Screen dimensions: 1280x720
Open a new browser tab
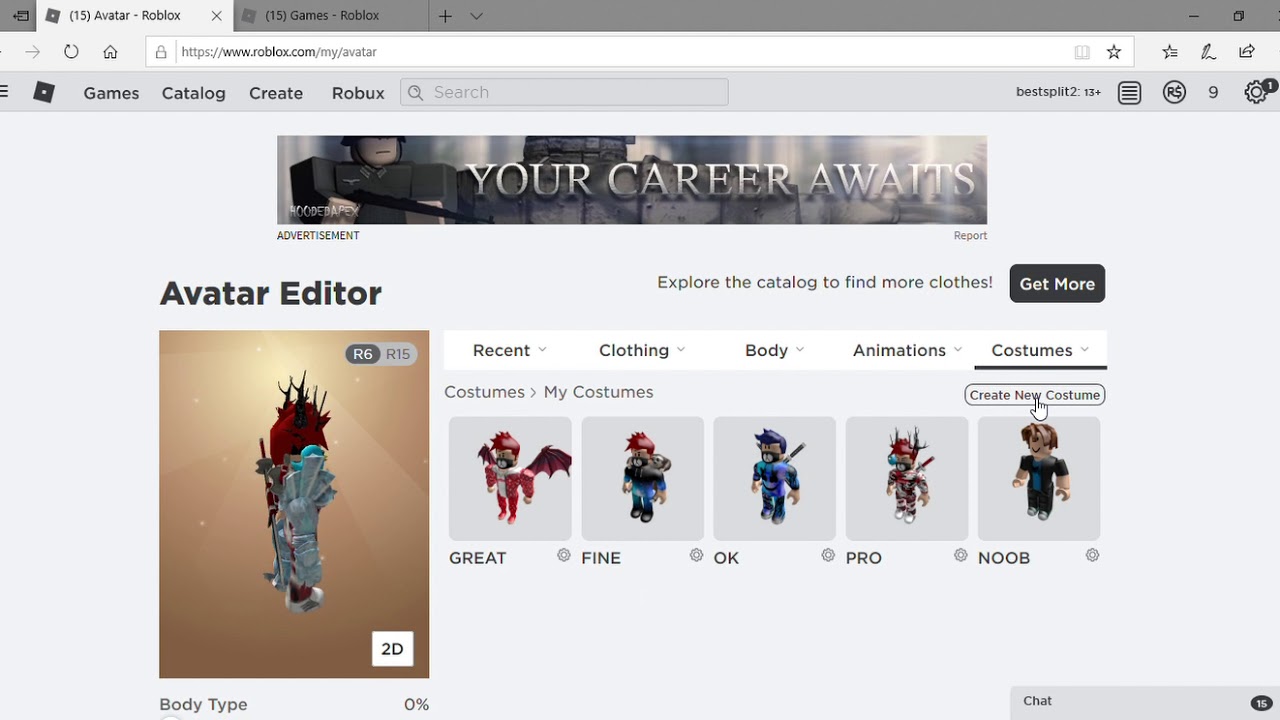pos(445,16)
